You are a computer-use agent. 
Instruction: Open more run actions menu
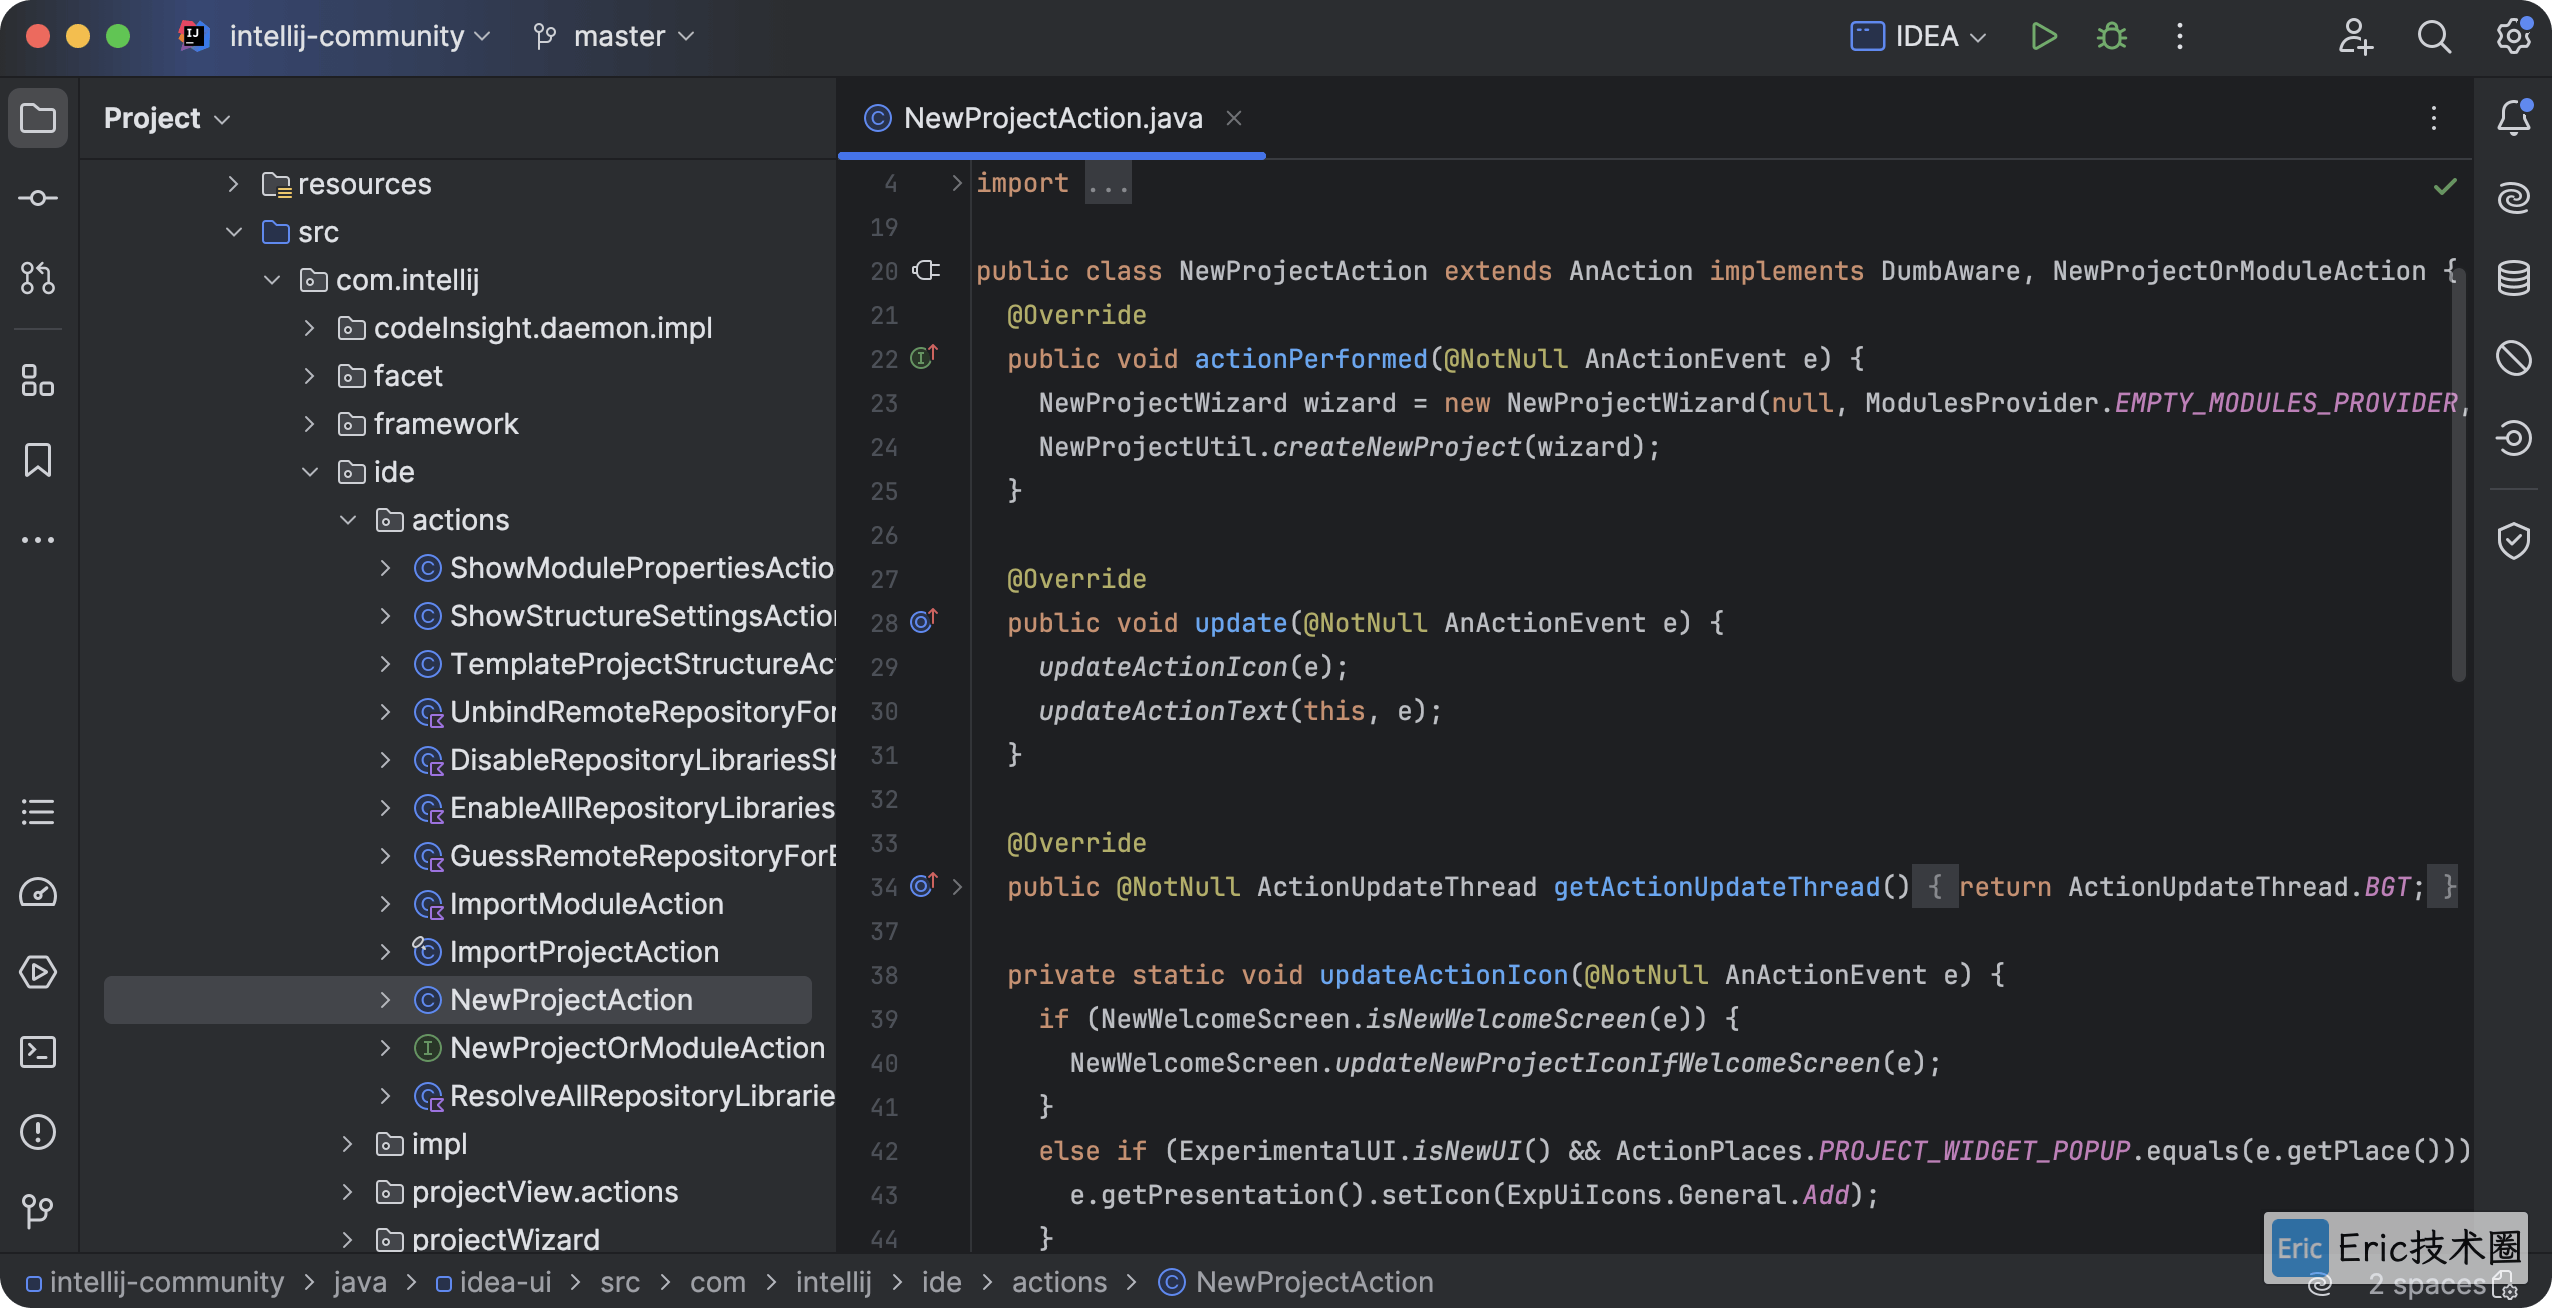[2180, 37]
